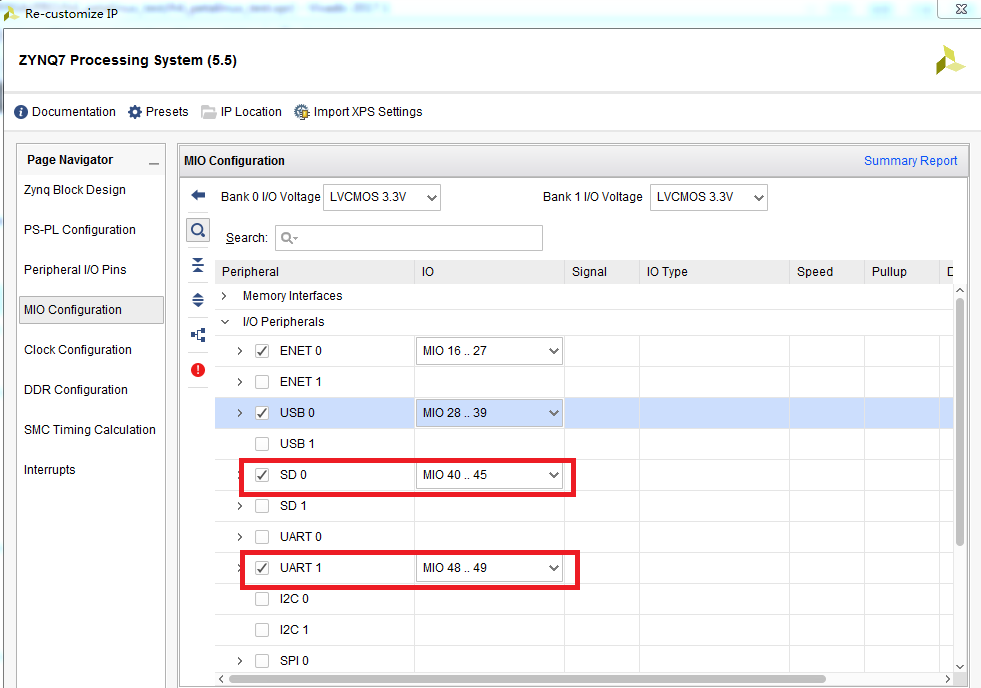Screen dimensions: 981x688
Task: Open SD 0 MIO 40 .. 45 dropdown
Action: [x=489, y=475]
